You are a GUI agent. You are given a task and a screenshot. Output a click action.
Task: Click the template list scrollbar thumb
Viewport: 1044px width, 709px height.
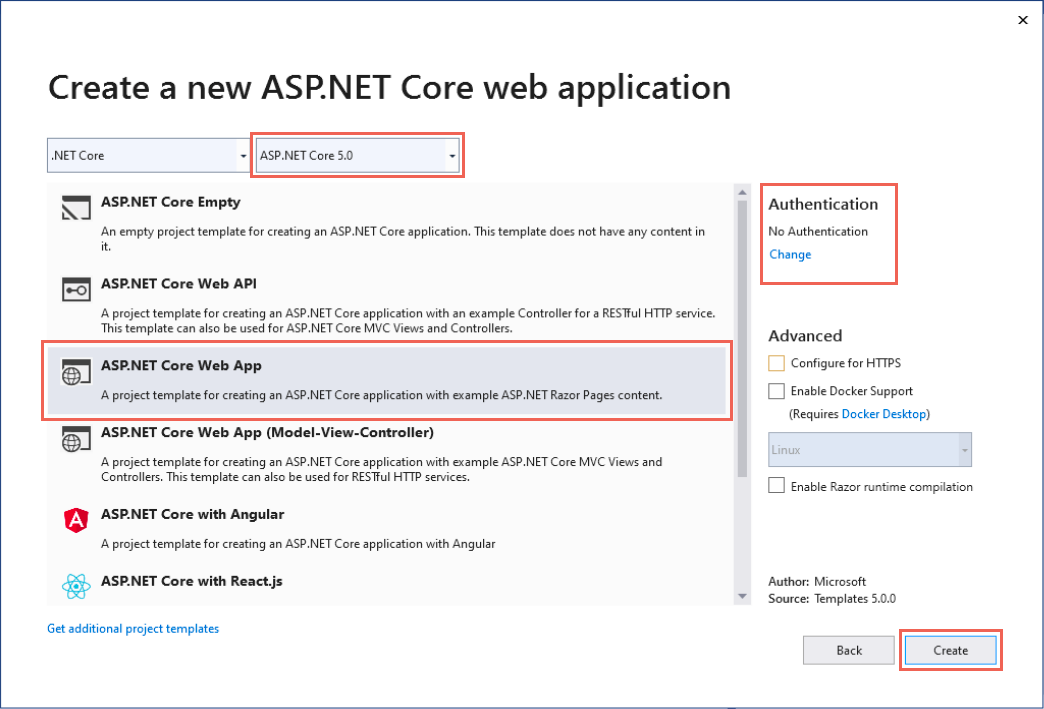pos(742,338)
